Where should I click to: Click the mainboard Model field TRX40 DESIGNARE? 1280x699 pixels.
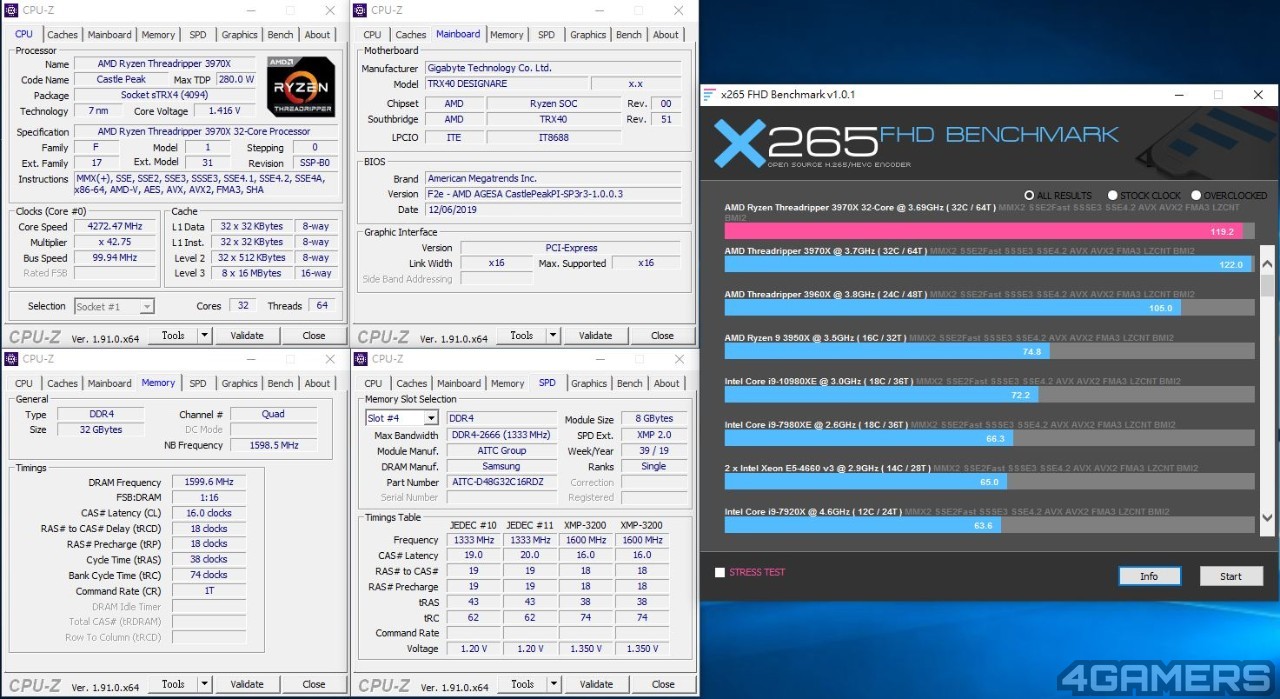point(506,84)
